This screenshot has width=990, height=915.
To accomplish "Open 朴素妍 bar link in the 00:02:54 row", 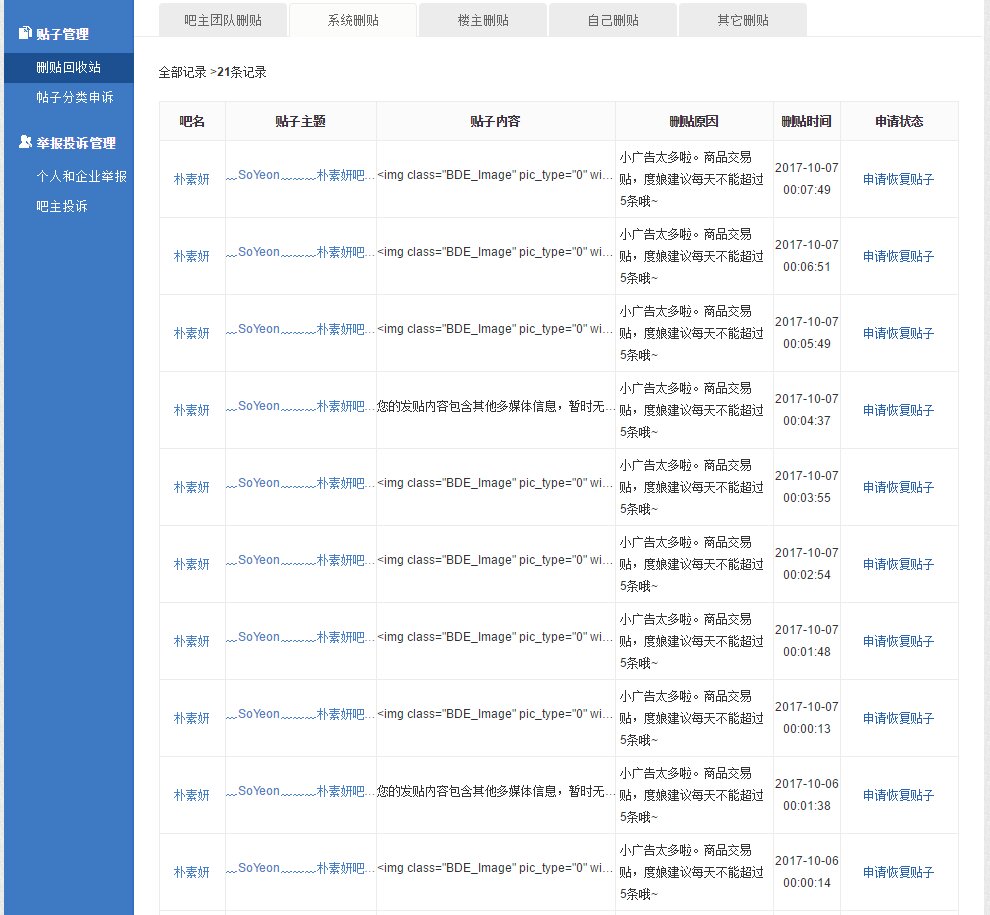I will coord(192,565).
